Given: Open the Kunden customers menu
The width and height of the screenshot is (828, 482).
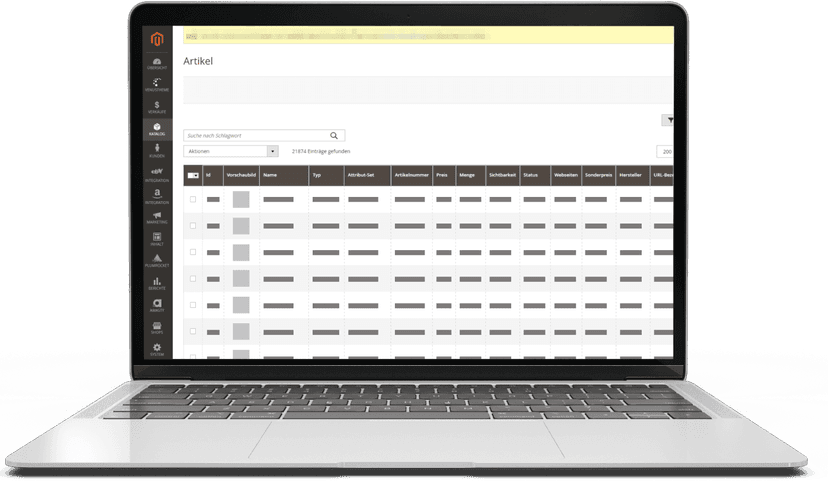Looking at the screenshot, I should point(157,151).
